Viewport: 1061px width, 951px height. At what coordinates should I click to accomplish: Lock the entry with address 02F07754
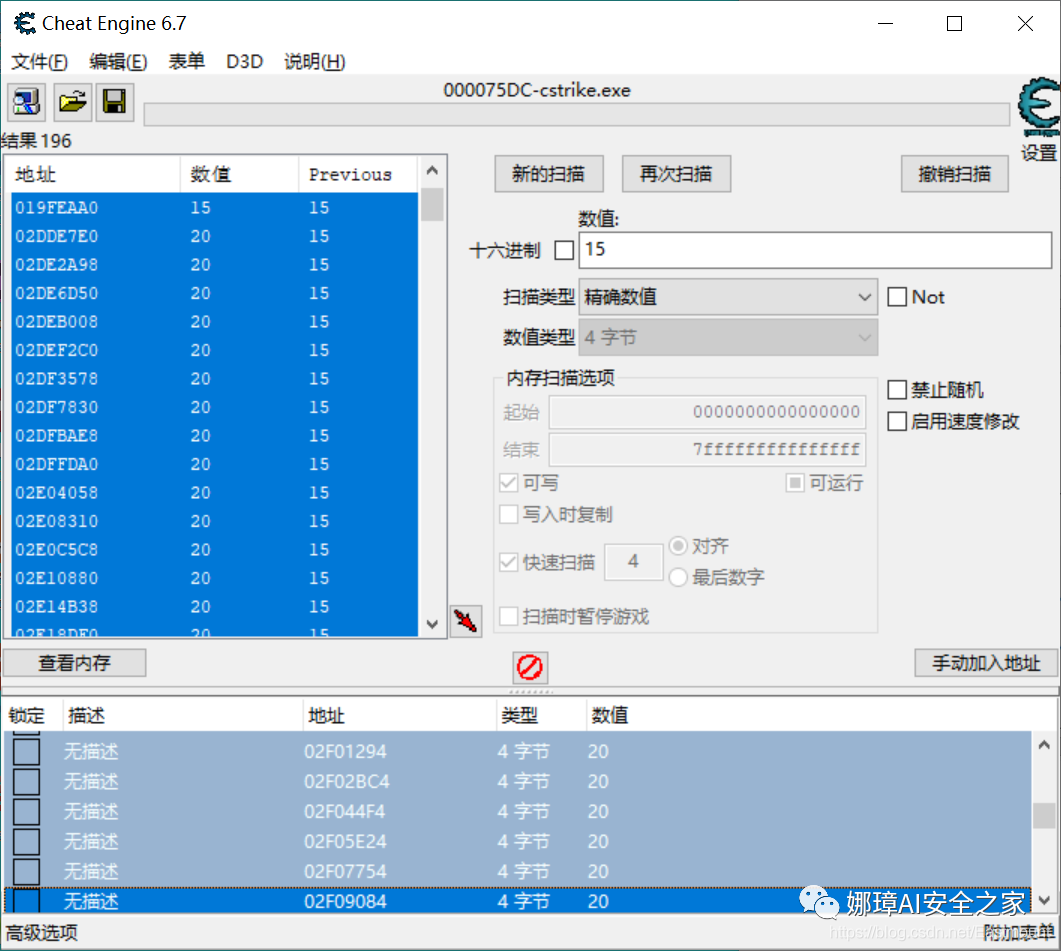[x=26, y=871]
